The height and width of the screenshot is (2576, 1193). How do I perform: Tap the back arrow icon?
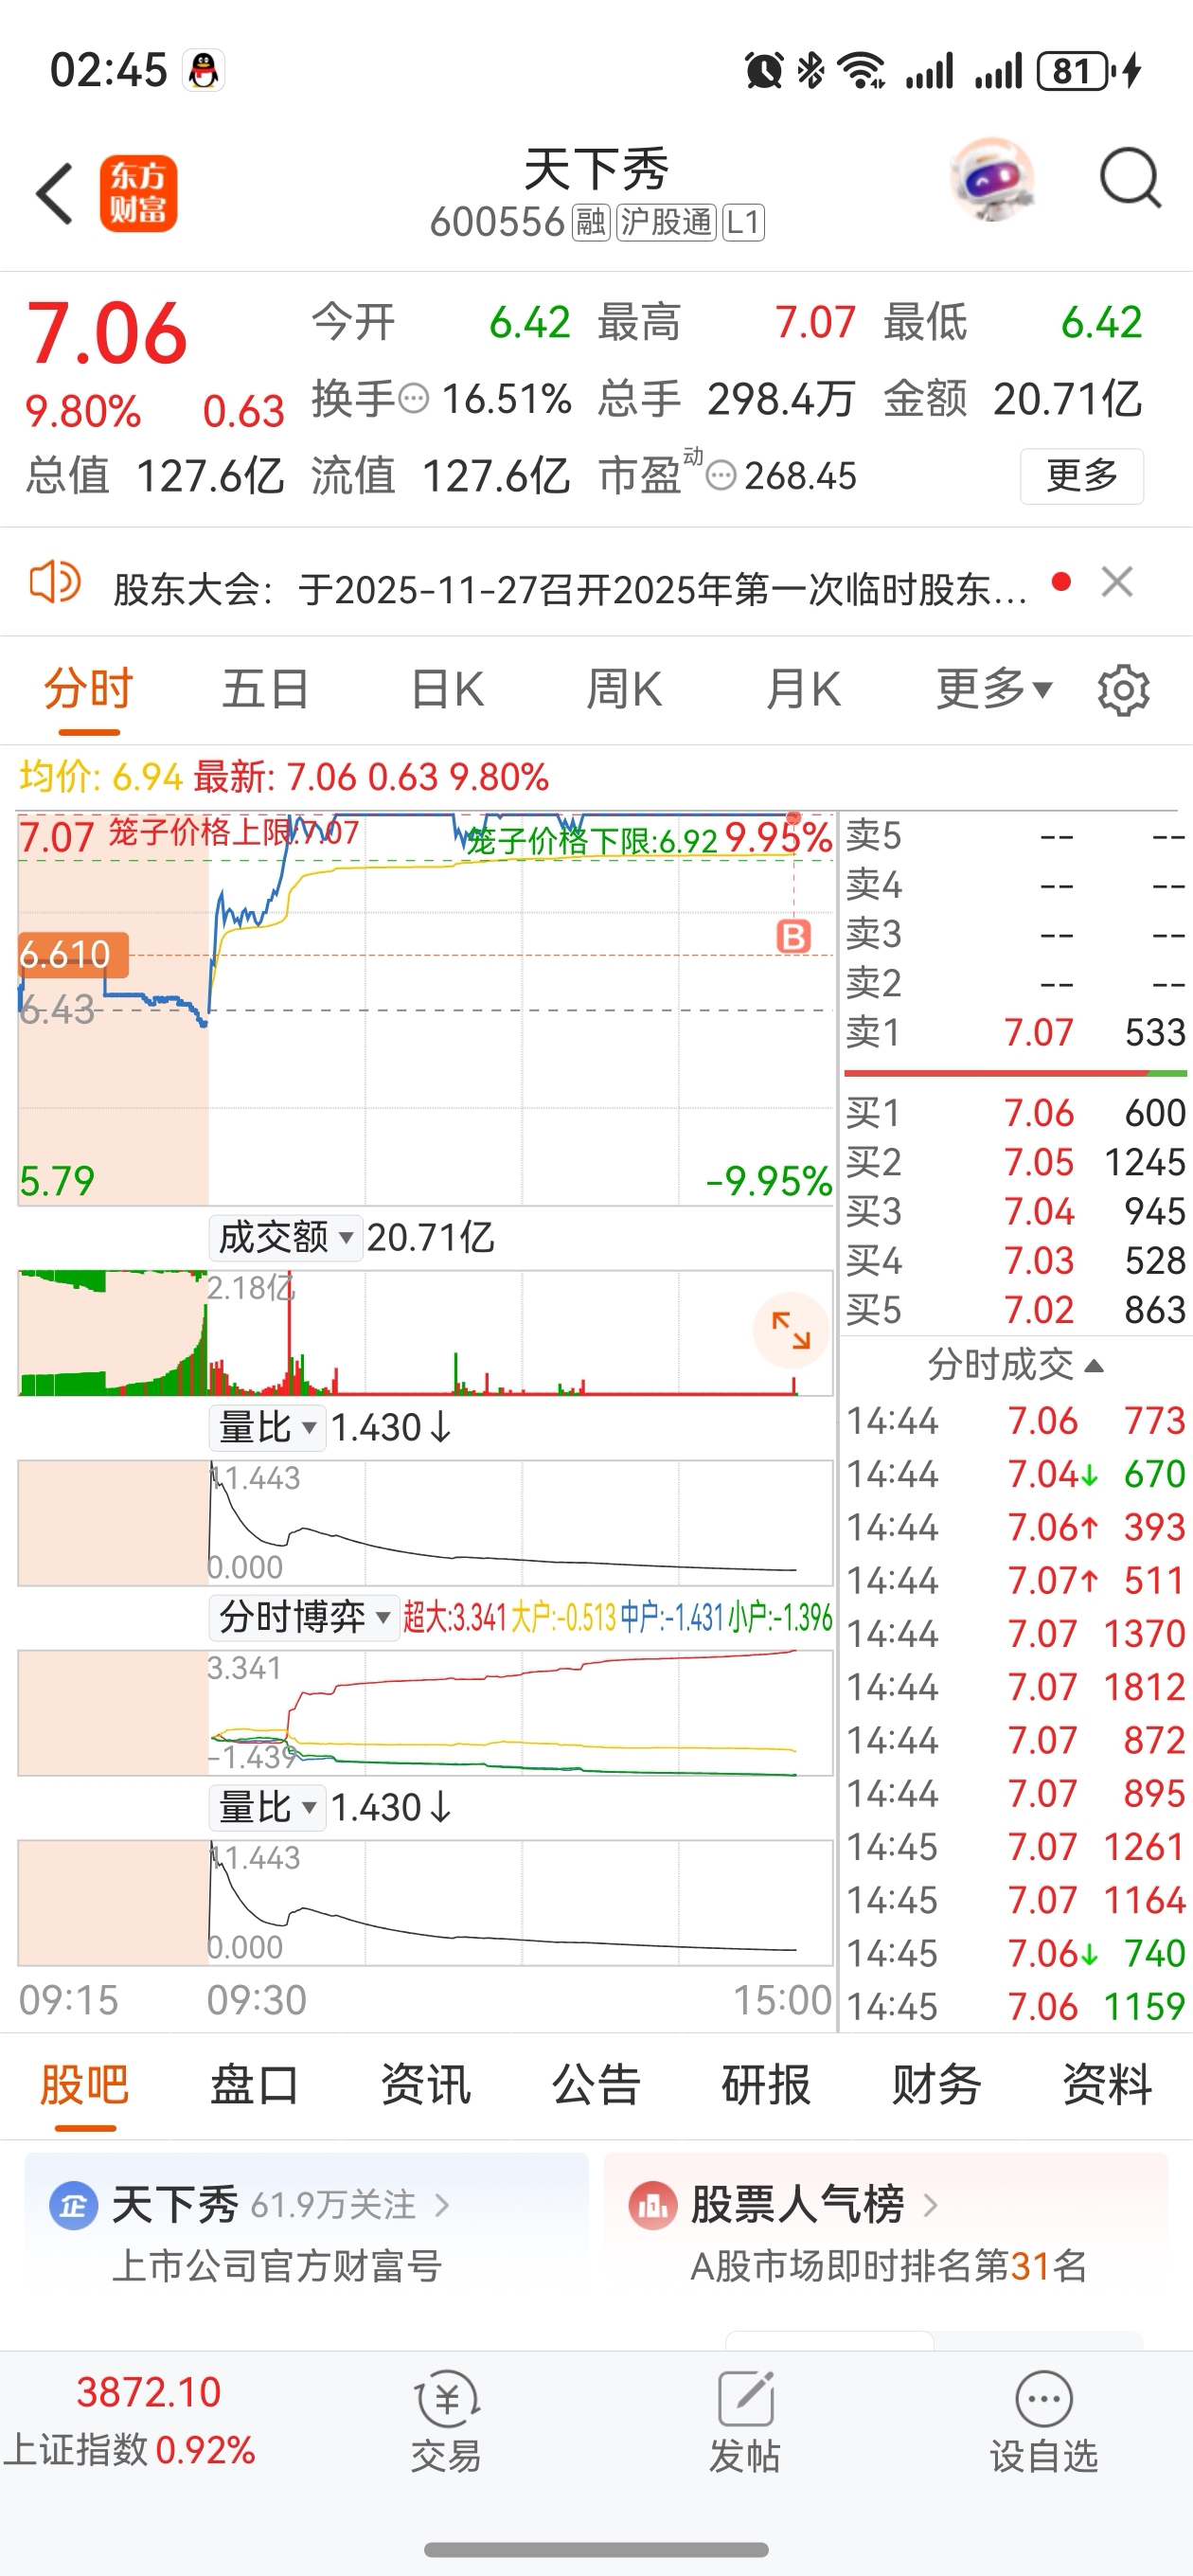click(x=55, y=193)
